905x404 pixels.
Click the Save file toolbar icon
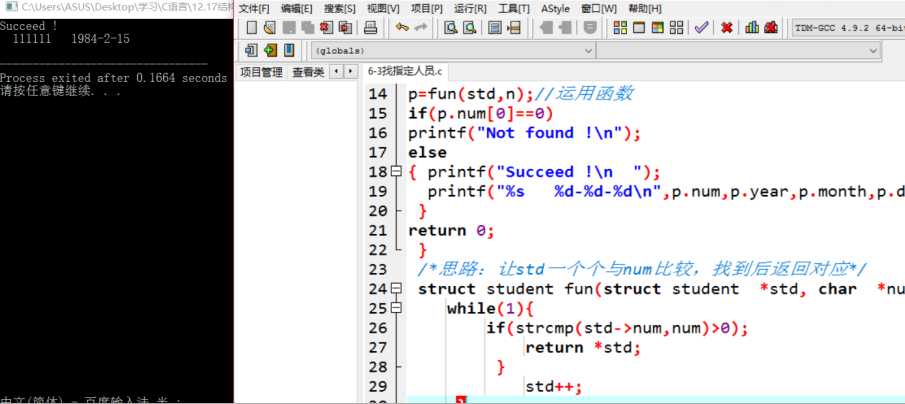coord(289,28)
